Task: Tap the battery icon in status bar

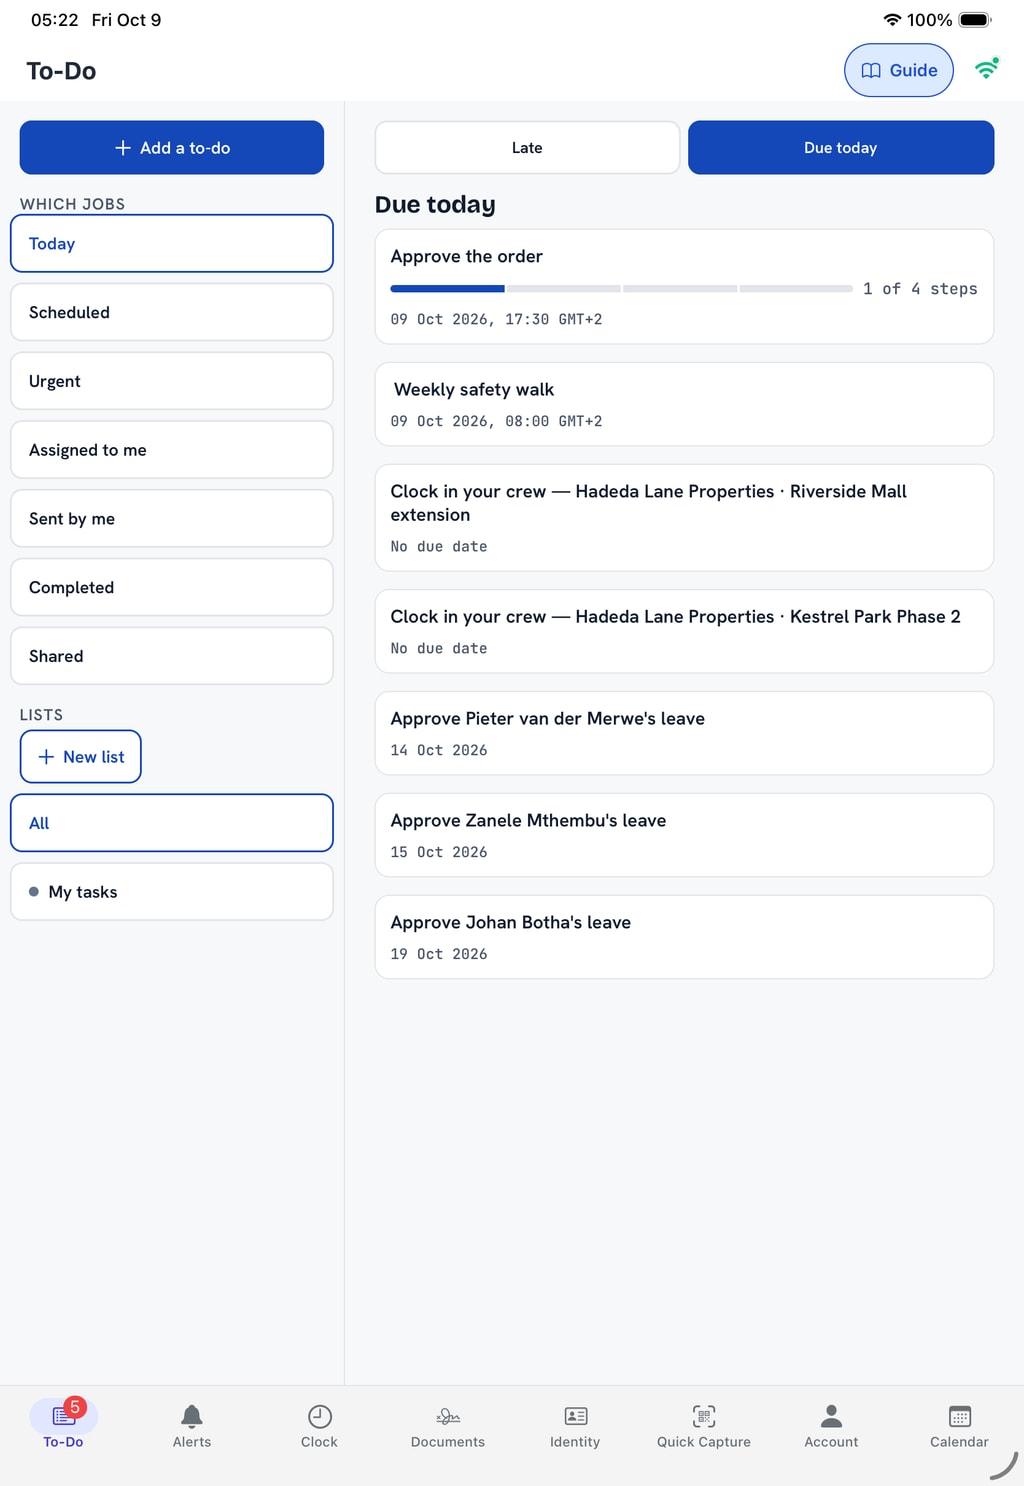Action: pos(975,20)
